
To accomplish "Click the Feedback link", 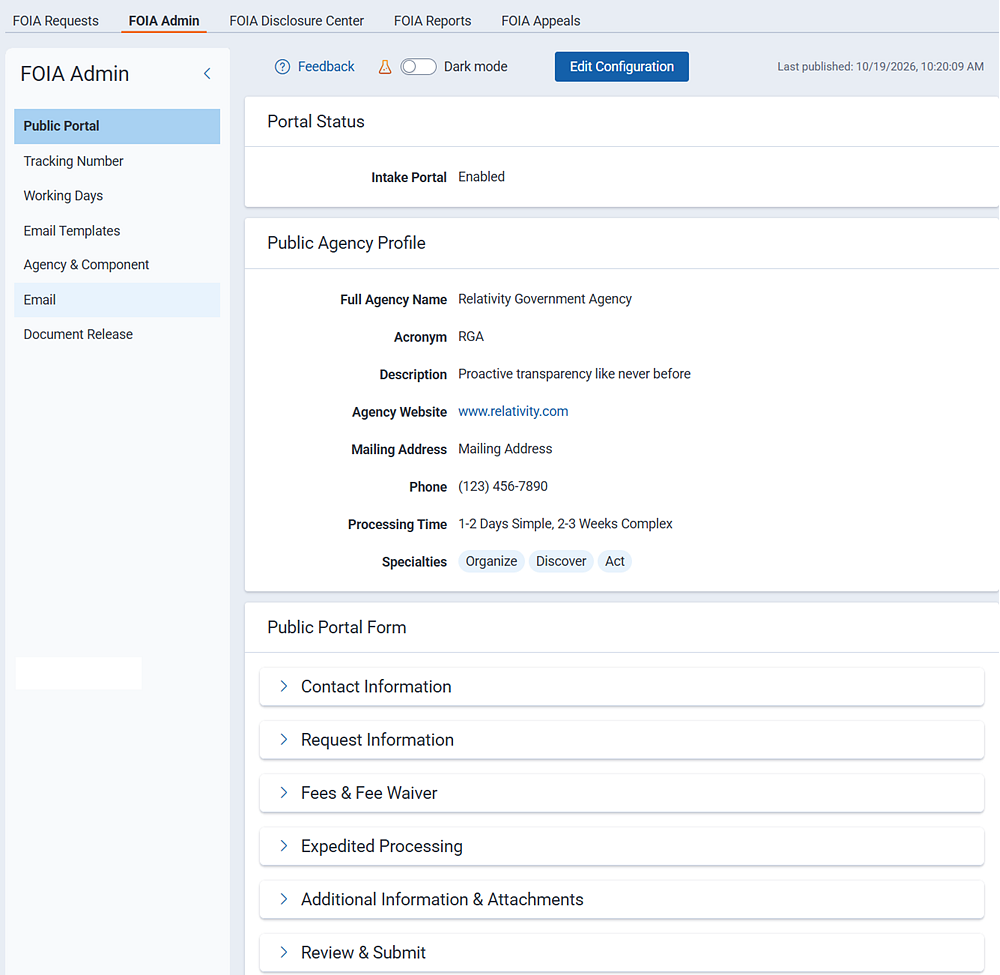I will pos(326,67).
